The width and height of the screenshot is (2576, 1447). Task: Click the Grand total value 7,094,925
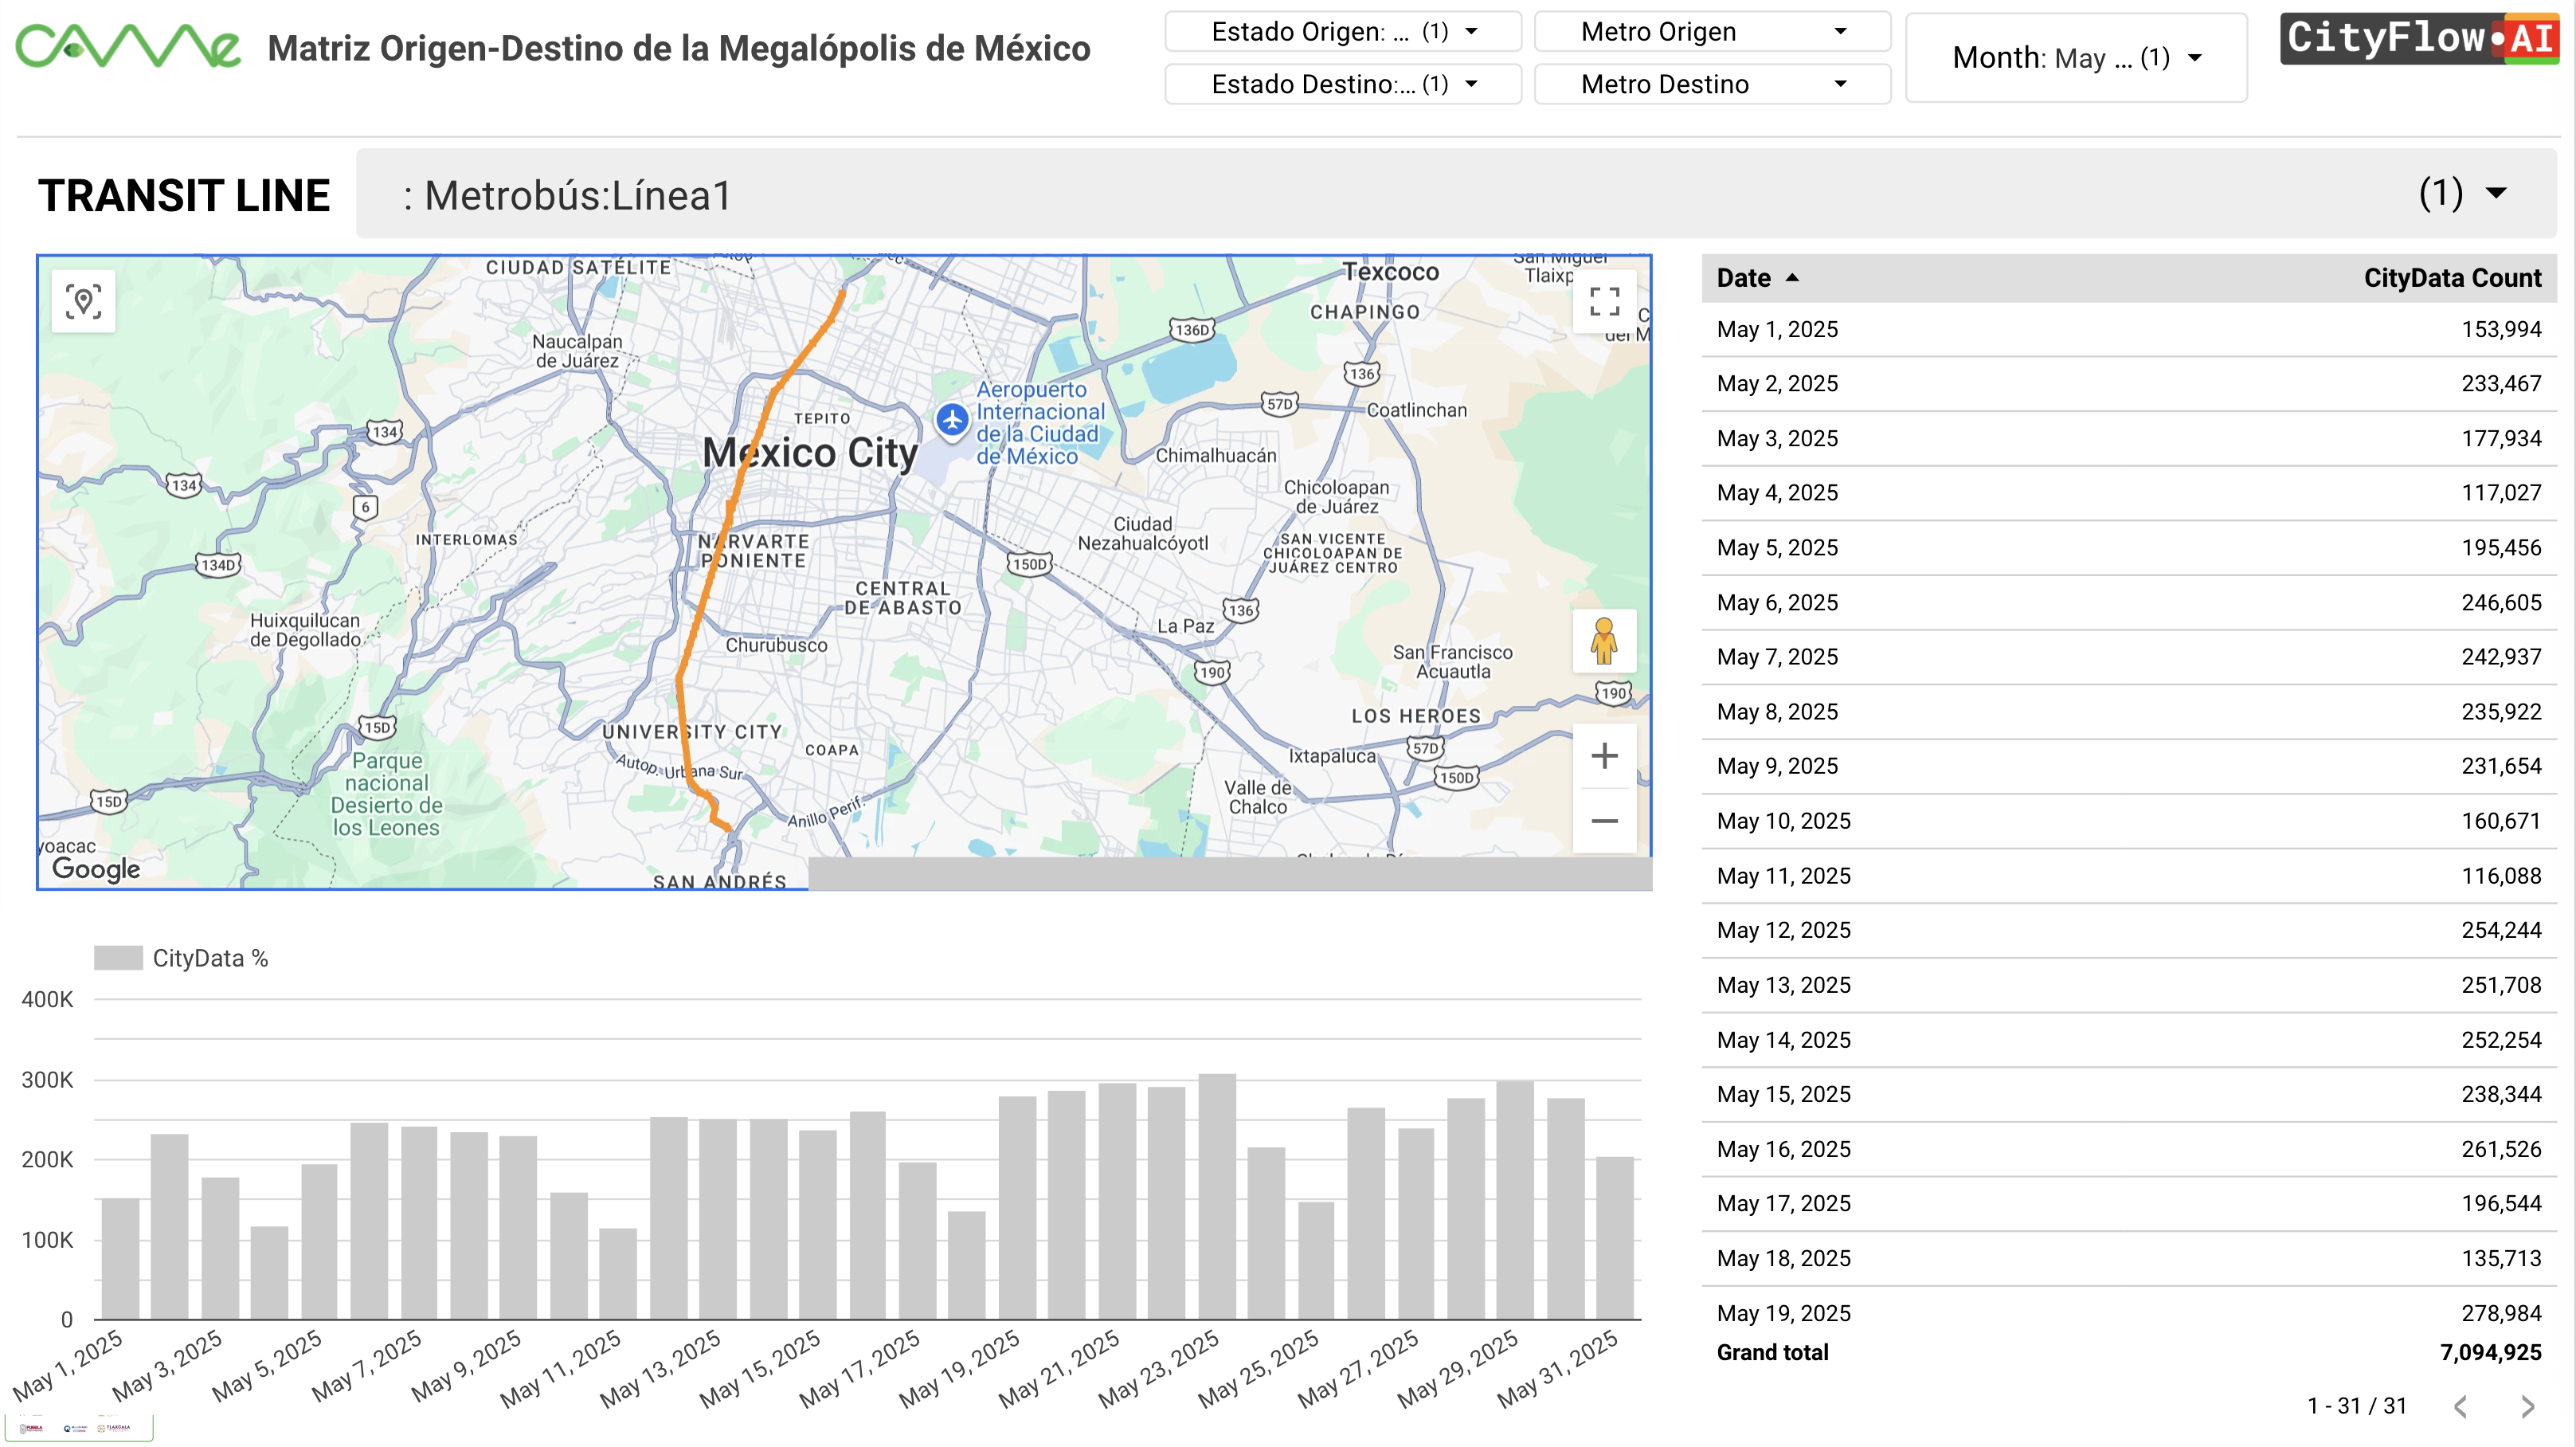coord(2490,1352)
